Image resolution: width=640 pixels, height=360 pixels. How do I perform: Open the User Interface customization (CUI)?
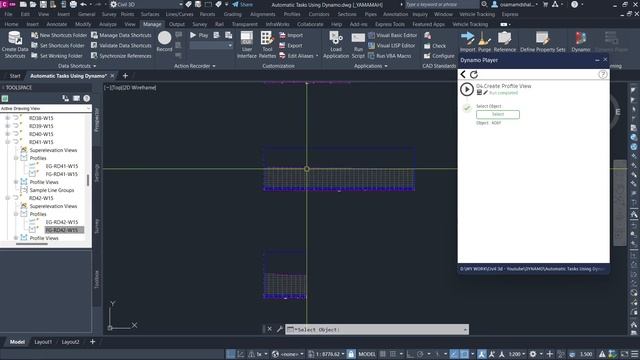coord(247,45)
